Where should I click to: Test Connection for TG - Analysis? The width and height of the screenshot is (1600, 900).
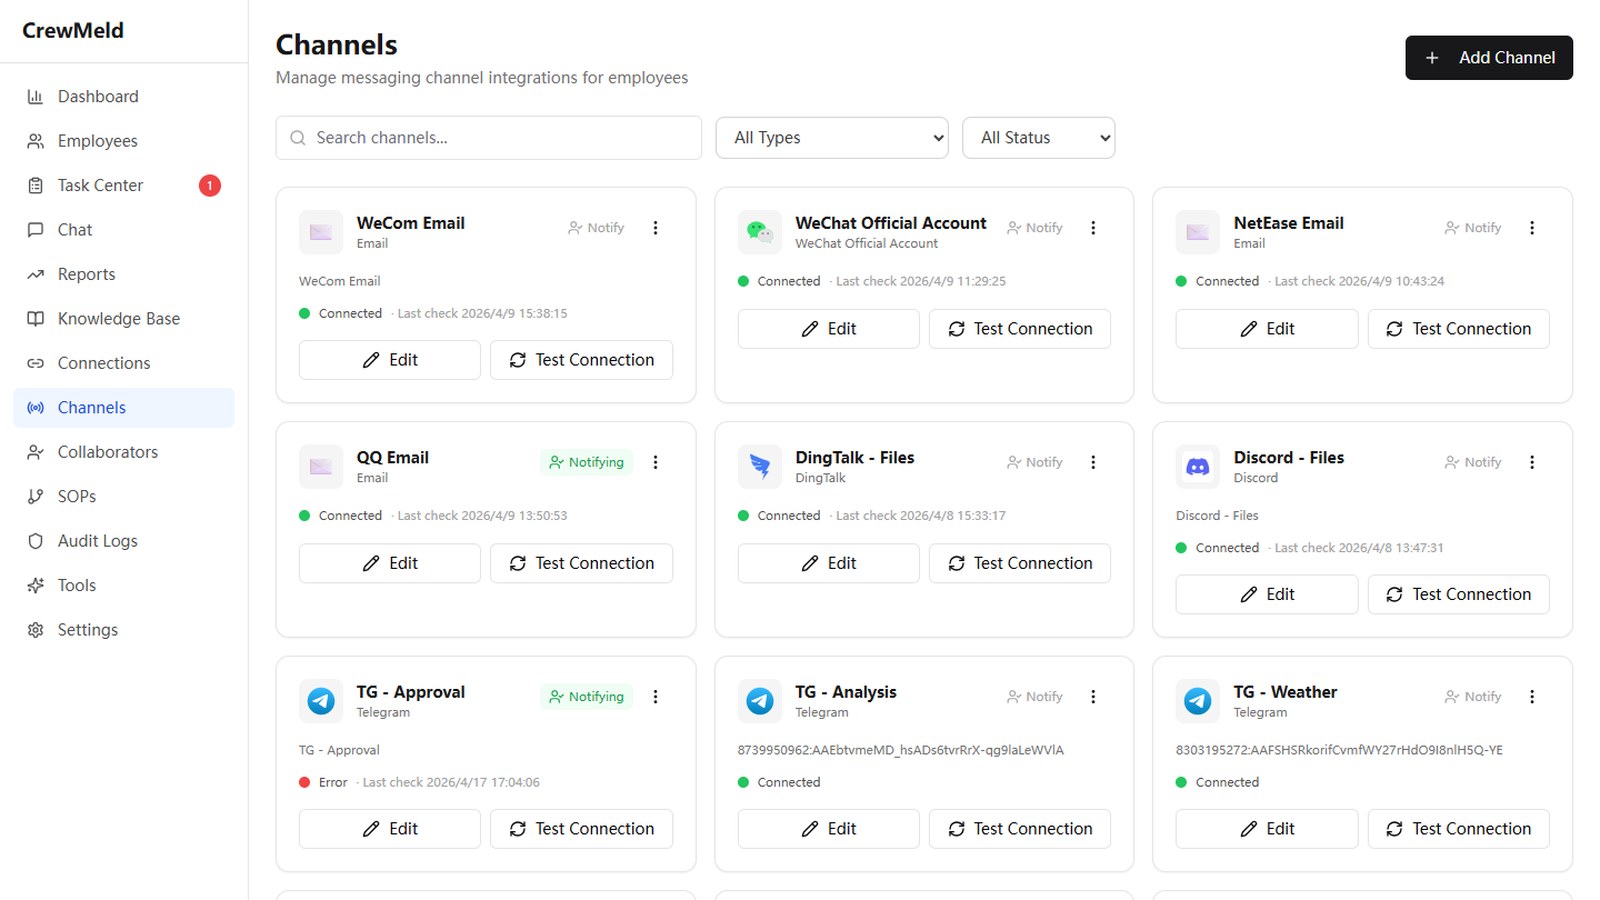(1020, 829)
